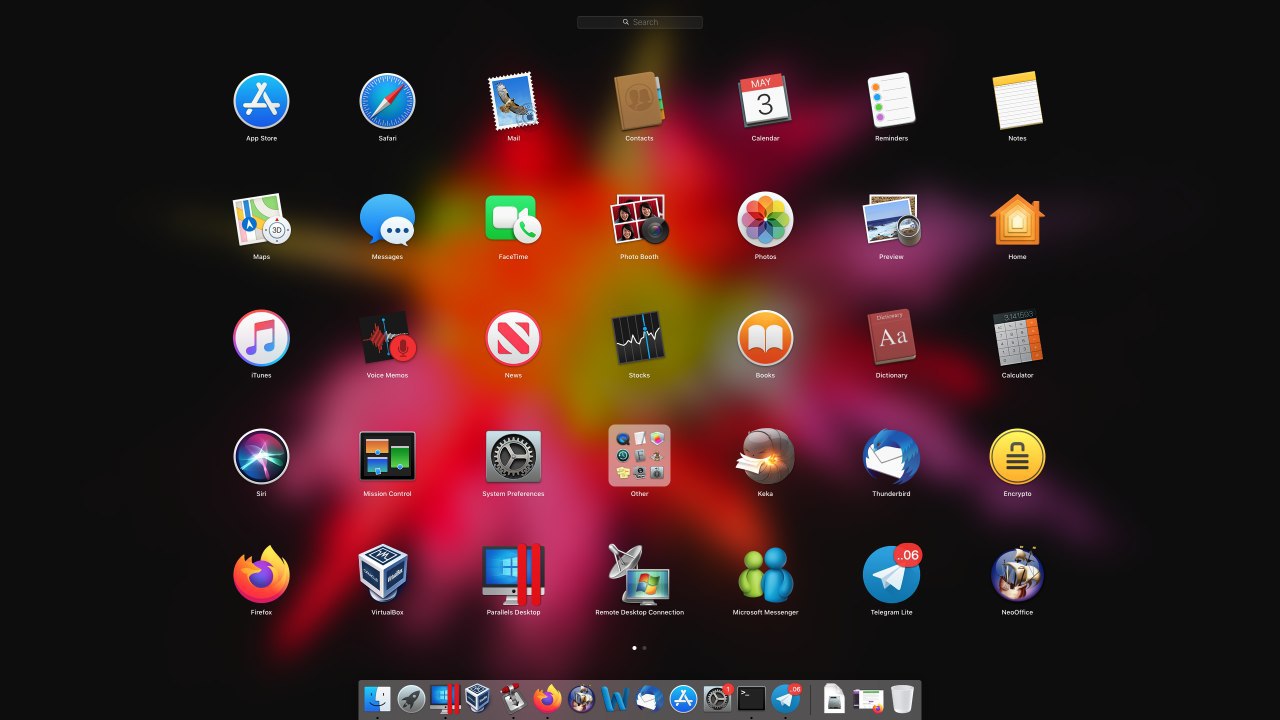Image resolution: width=1280 pixels, height=720 pixels.
Task: Launch NeoOffice from the Launchpad grid
Action: (1017, 574)
